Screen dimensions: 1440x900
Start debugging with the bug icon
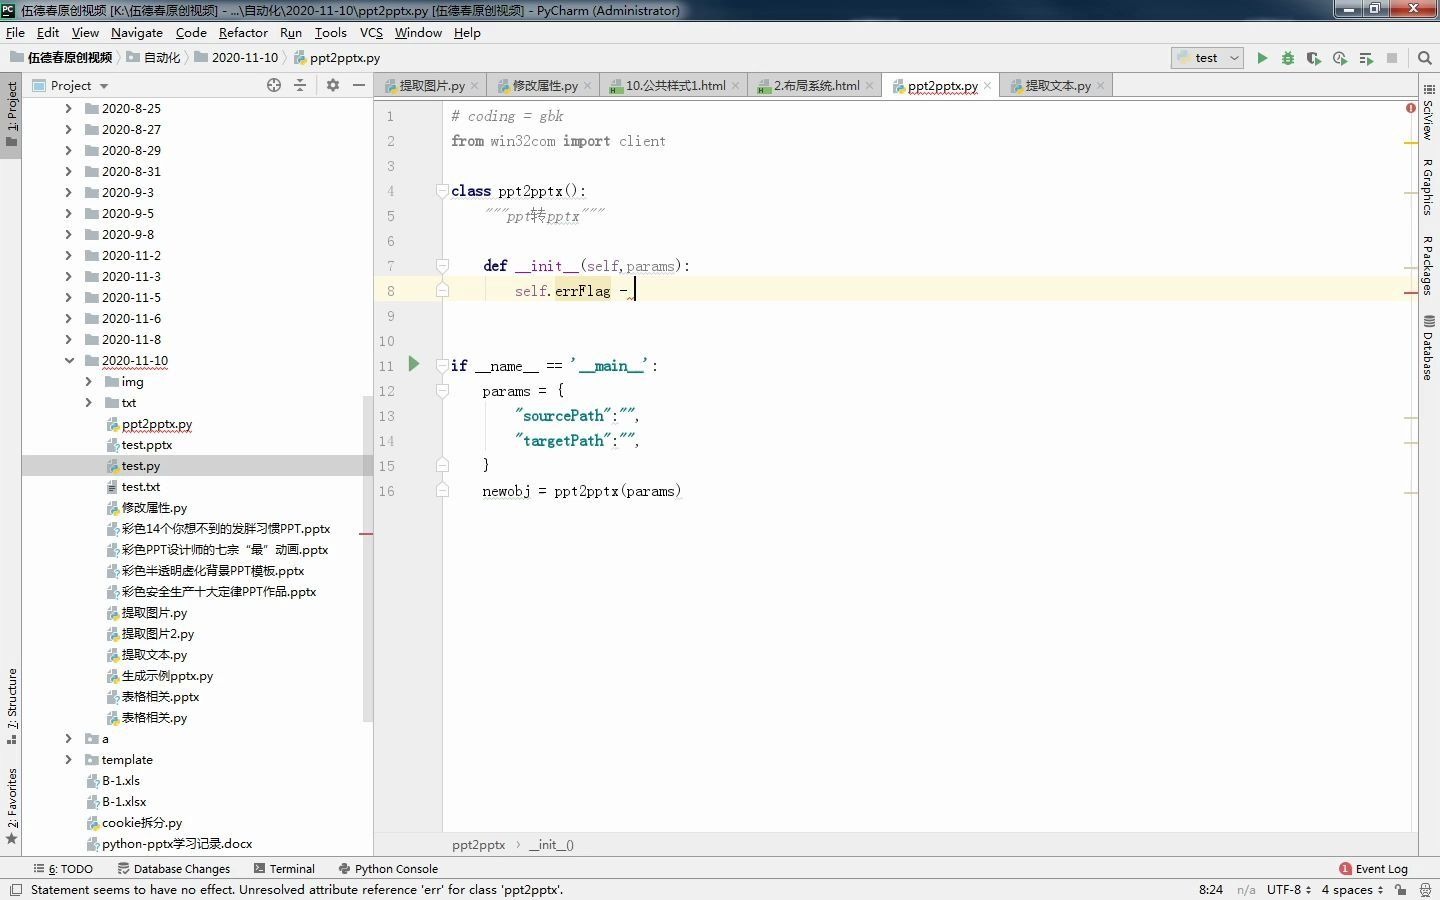1288,58
